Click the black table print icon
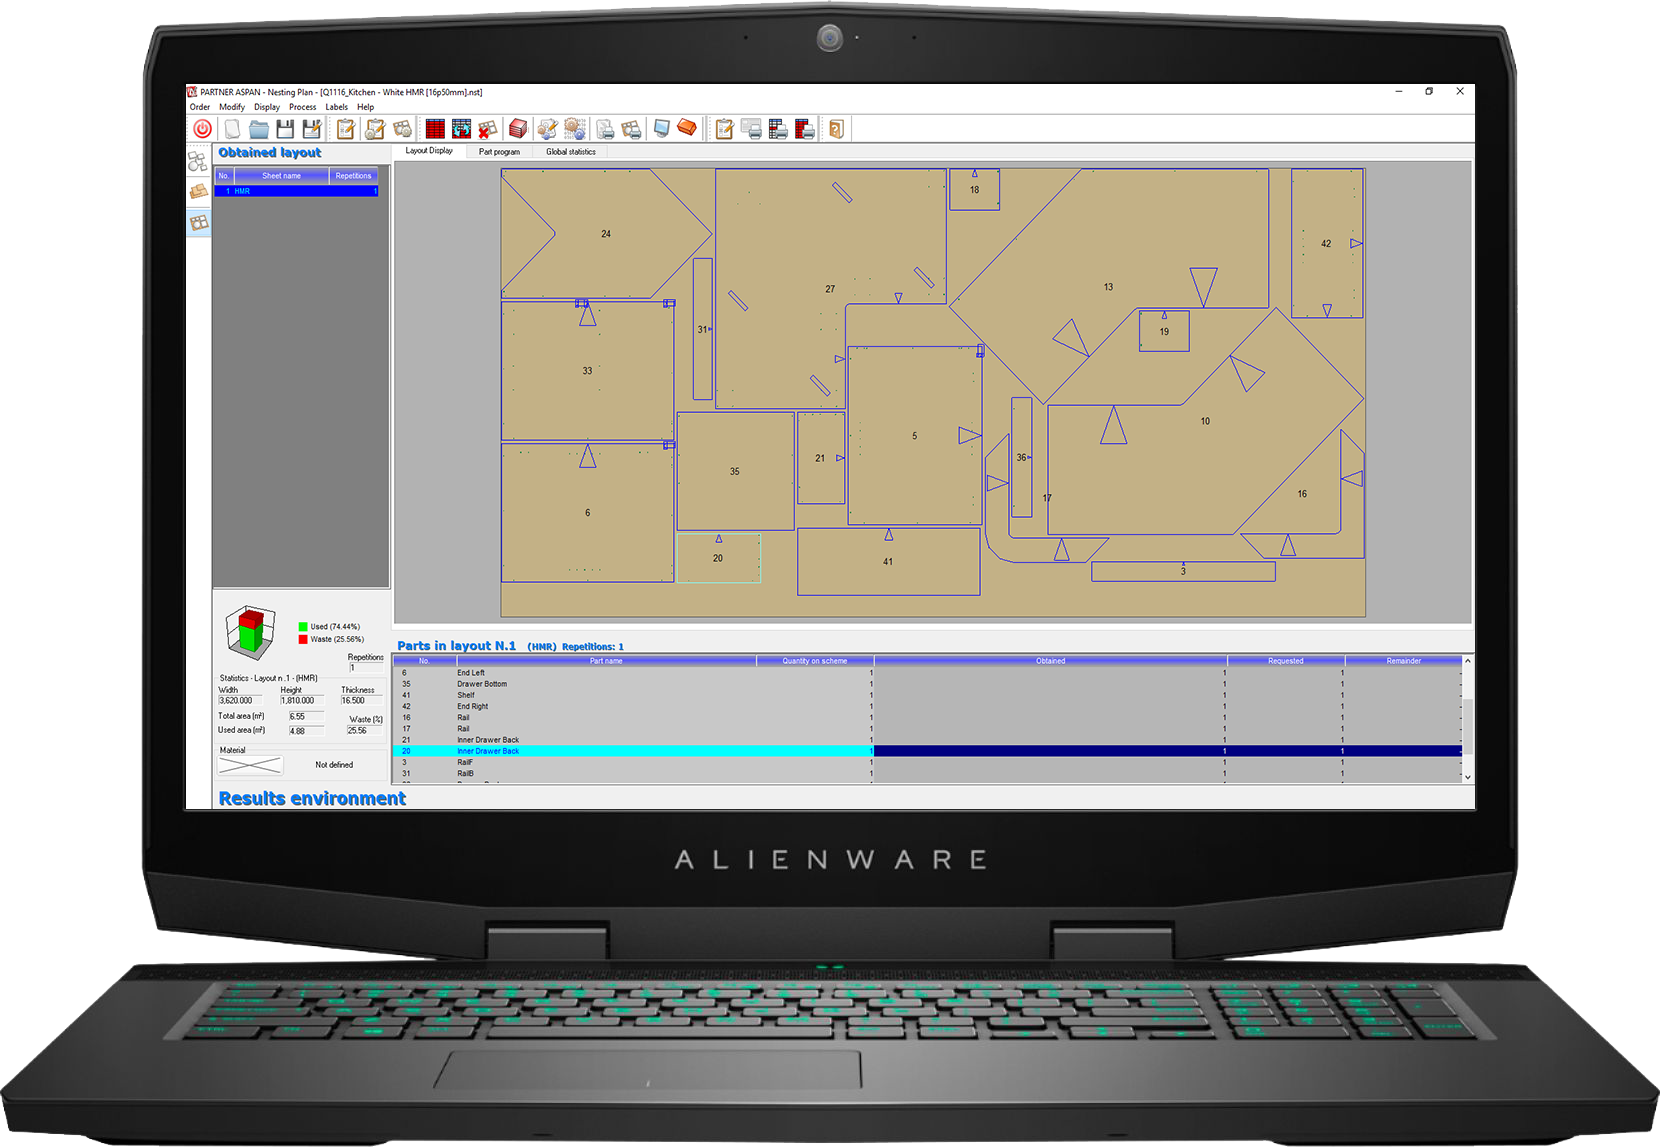 tap(778, 129)
